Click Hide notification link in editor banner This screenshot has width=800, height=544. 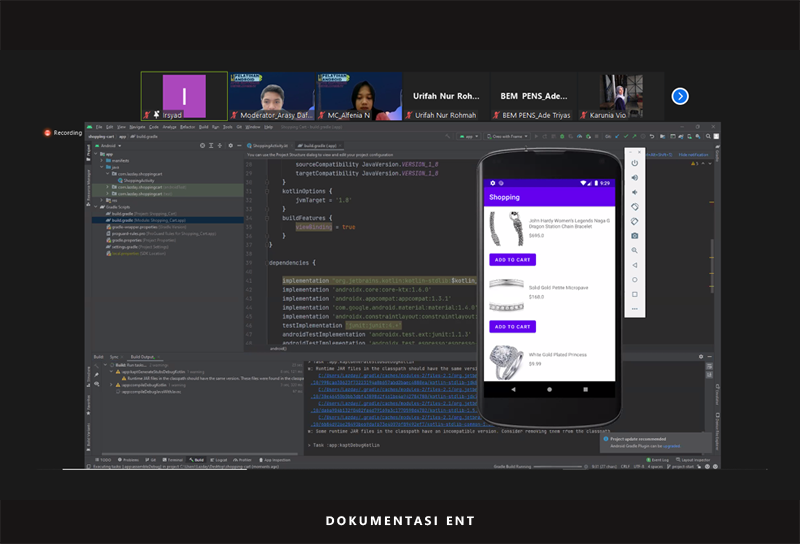coord(693,155)
